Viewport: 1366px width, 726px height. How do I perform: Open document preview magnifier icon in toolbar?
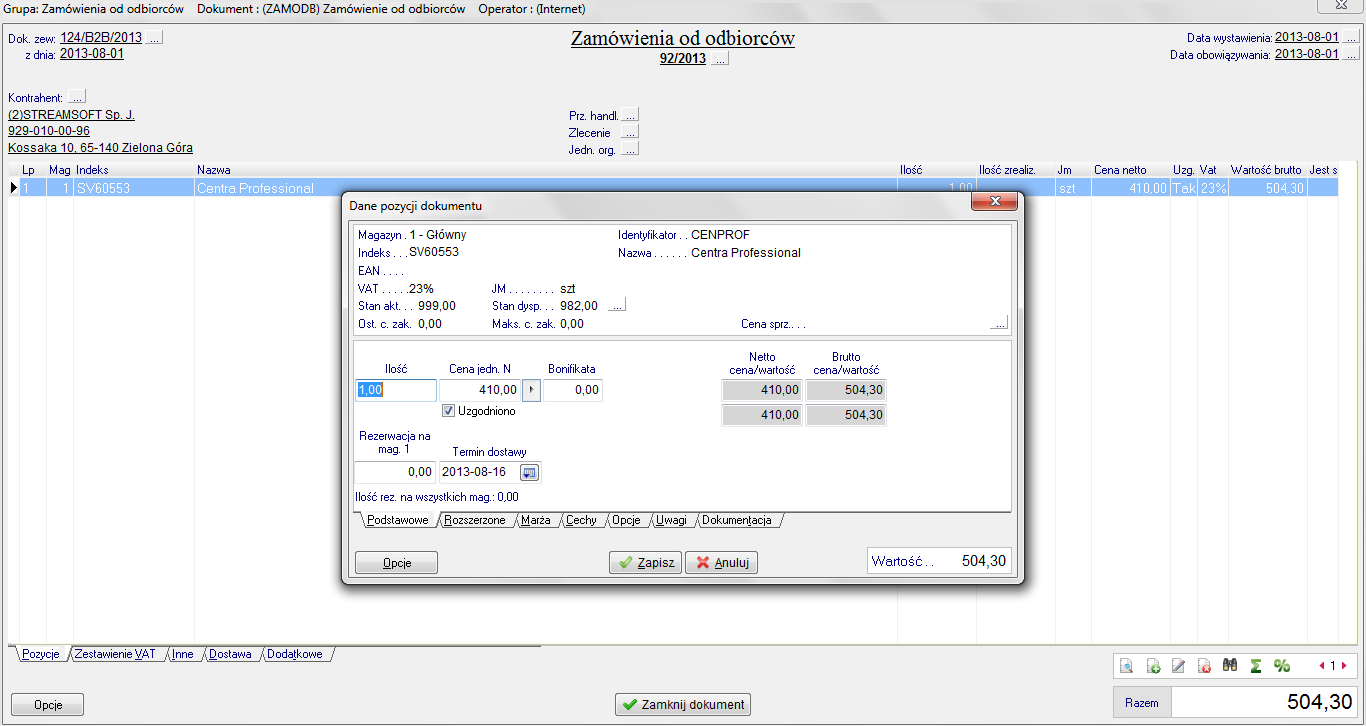coord(1126,666)
